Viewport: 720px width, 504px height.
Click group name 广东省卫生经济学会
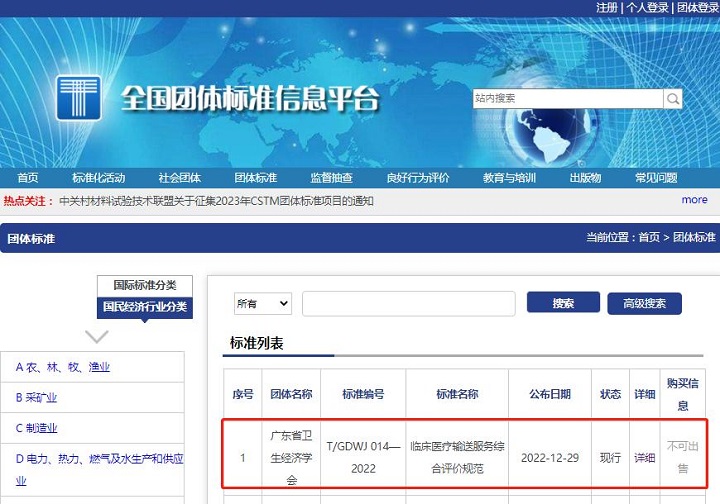291,457
